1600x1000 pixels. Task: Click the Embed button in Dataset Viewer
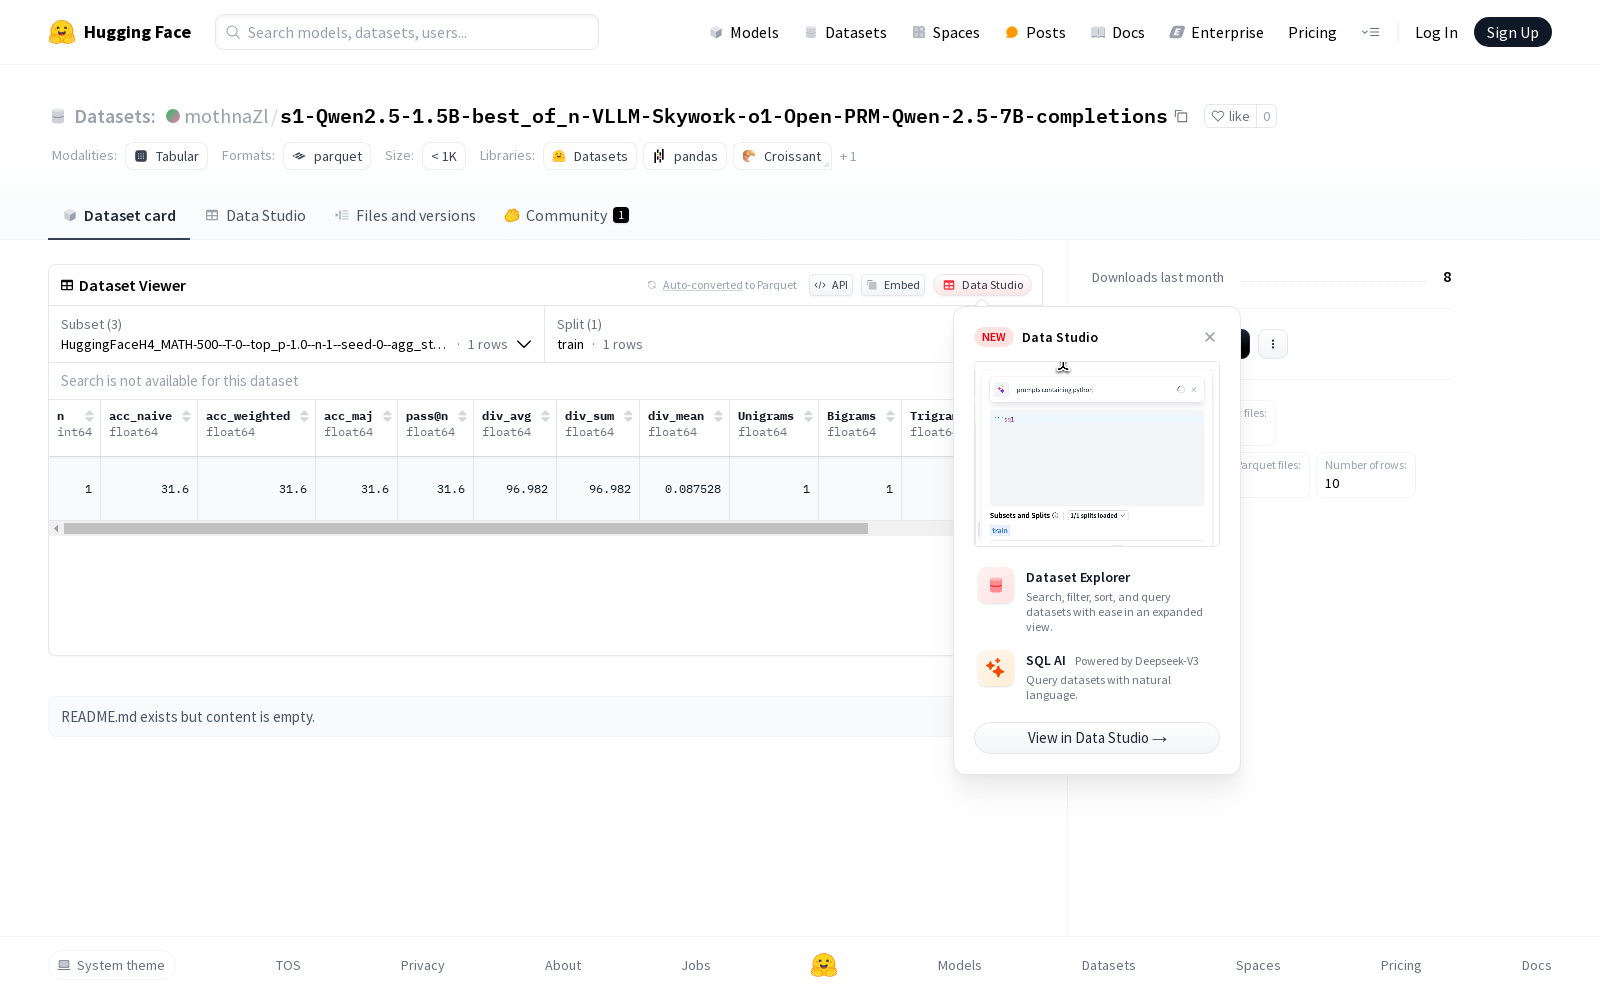(893, 285)
